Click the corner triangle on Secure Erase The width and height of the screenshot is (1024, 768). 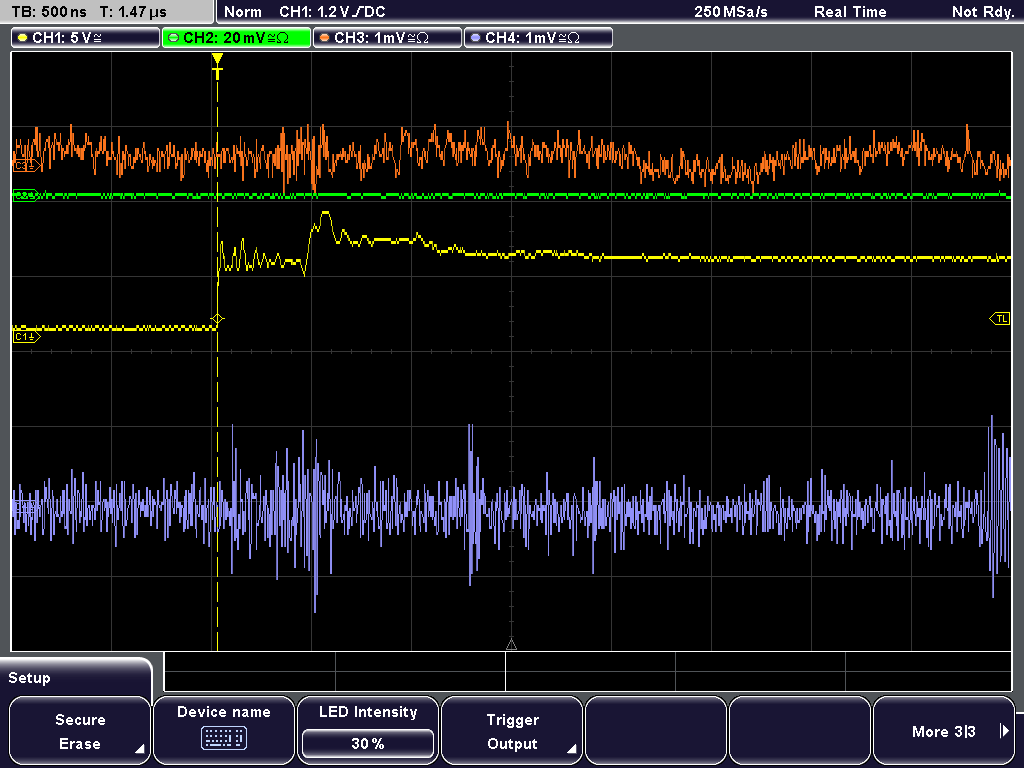(140, 749)
